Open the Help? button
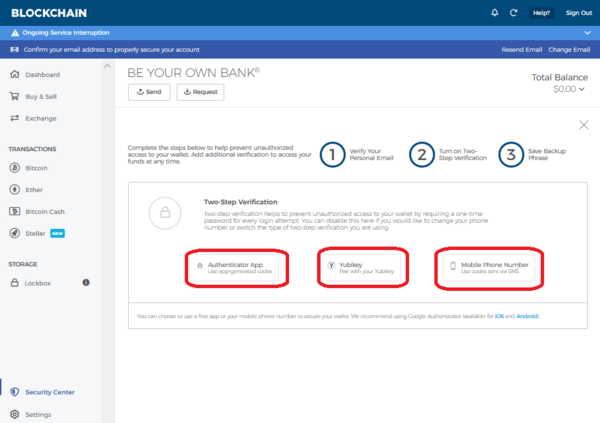The width and height of the screenshot is (600, 423). 541,13
